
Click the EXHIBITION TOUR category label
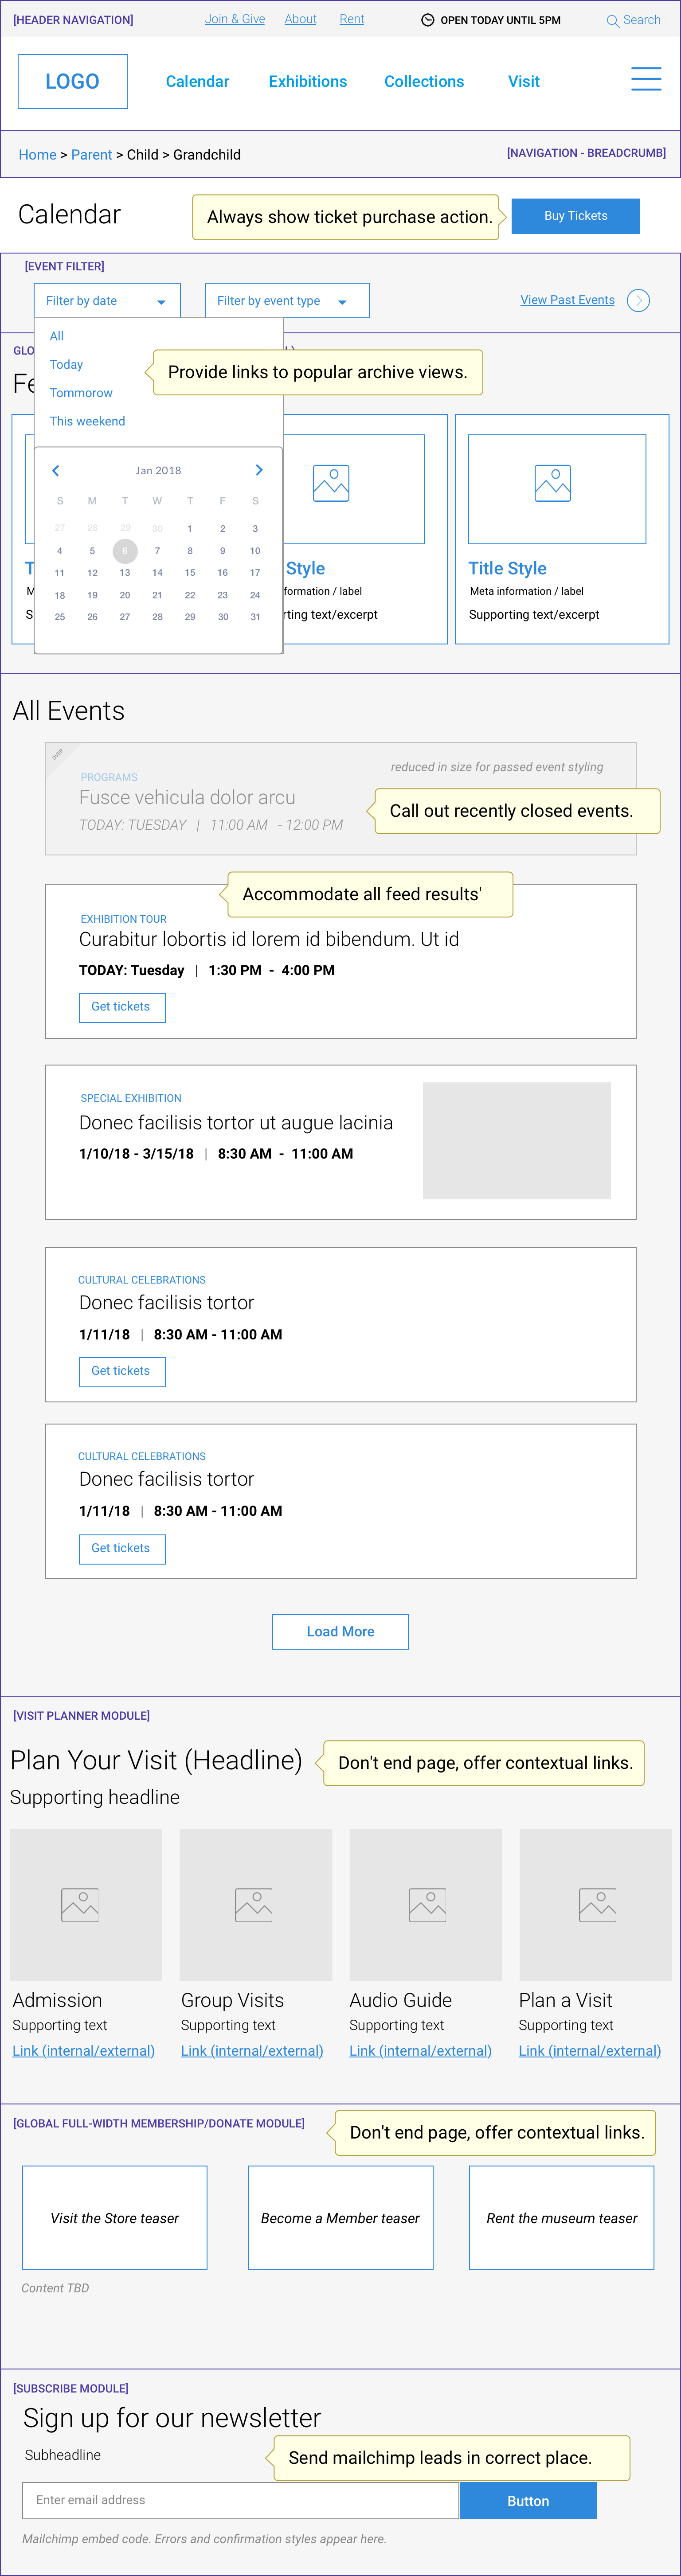(124, 919)
